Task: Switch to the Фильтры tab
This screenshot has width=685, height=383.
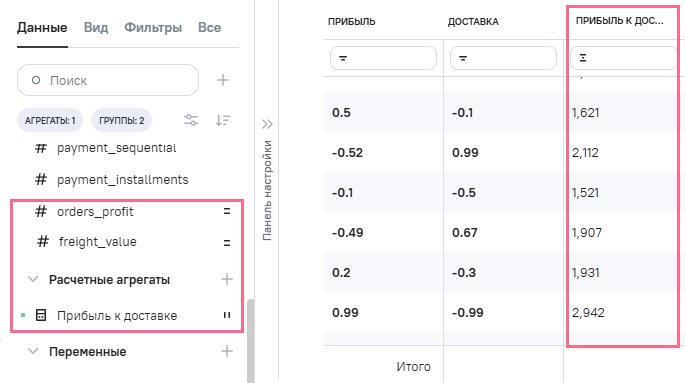Action: pyautogui.click(x=153, y=28)
